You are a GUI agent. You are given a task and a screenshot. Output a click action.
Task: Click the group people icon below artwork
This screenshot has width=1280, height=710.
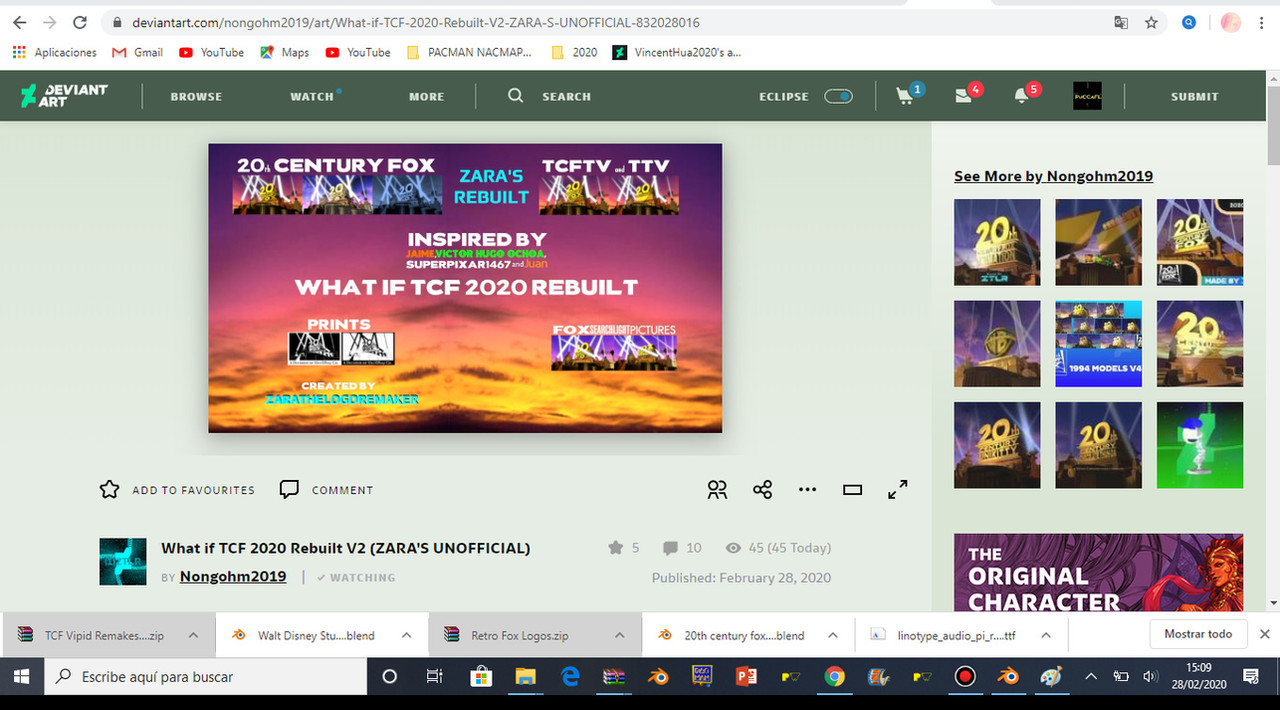717,489
